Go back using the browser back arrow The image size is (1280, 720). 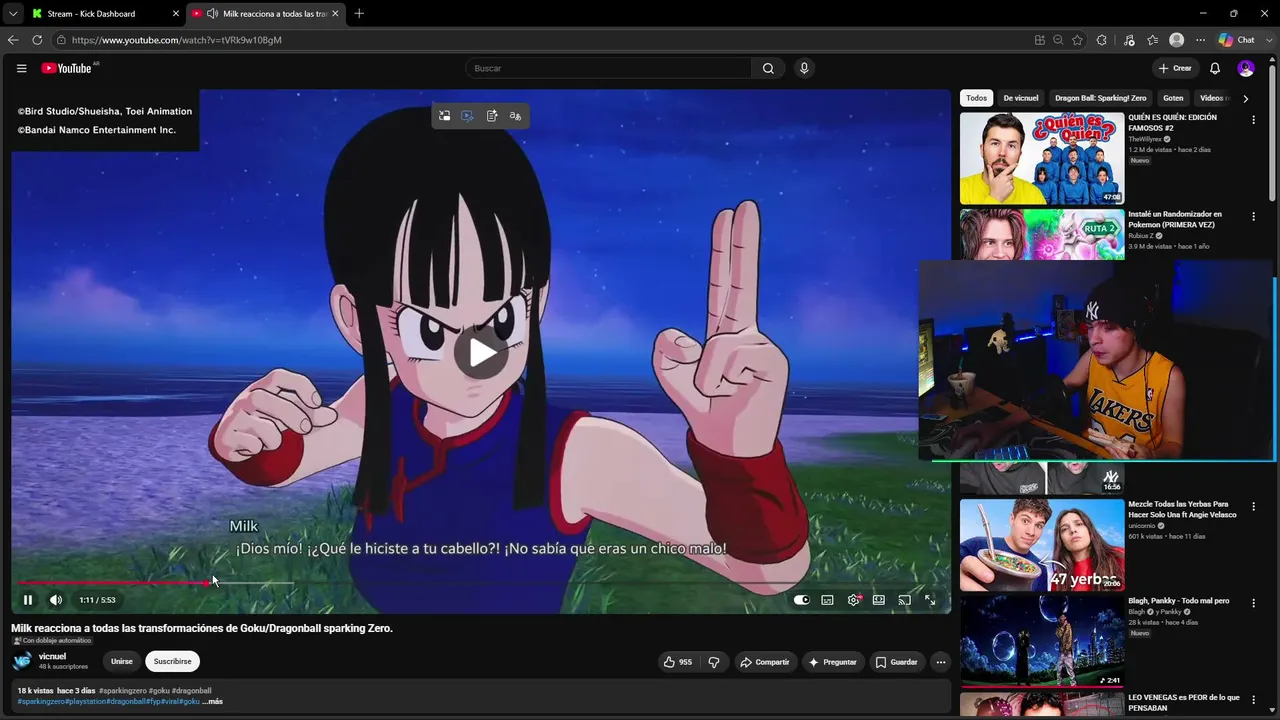(x=13, y=40)
